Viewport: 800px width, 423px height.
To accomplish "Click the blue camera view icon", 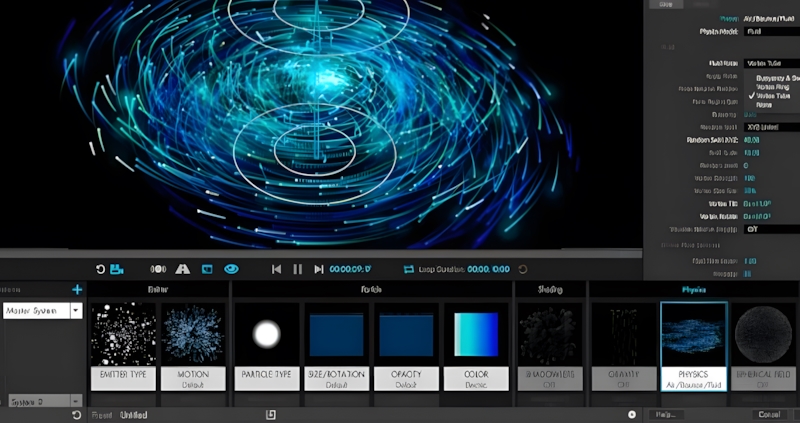I will coord(117,269).
